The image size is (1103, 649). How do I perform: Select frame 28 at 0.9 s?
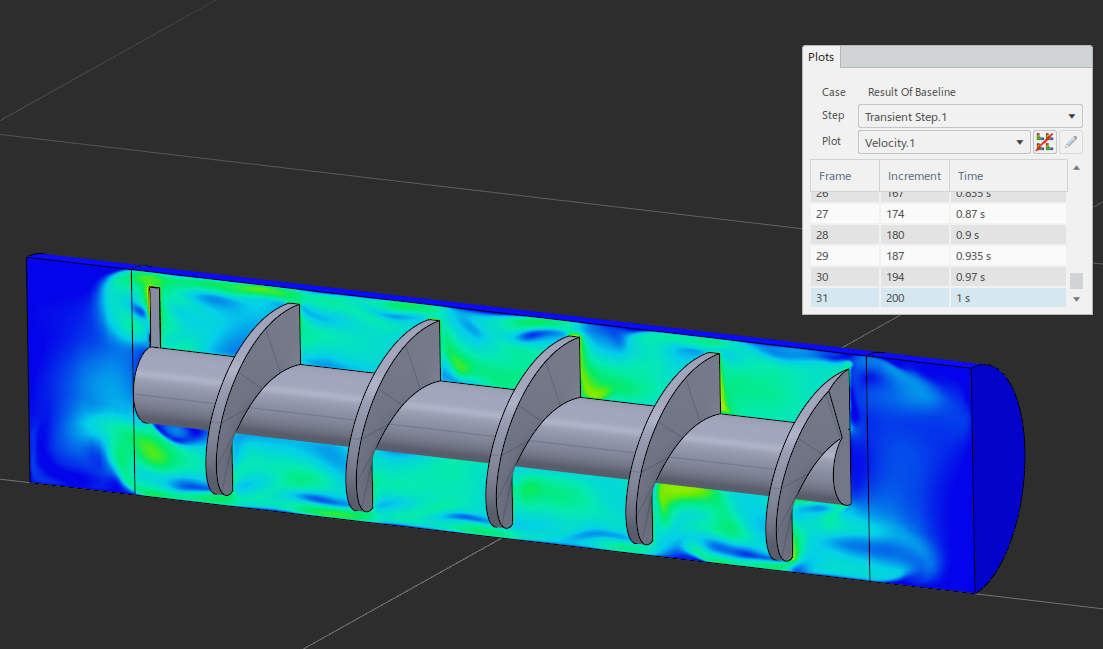click(937, 235)
